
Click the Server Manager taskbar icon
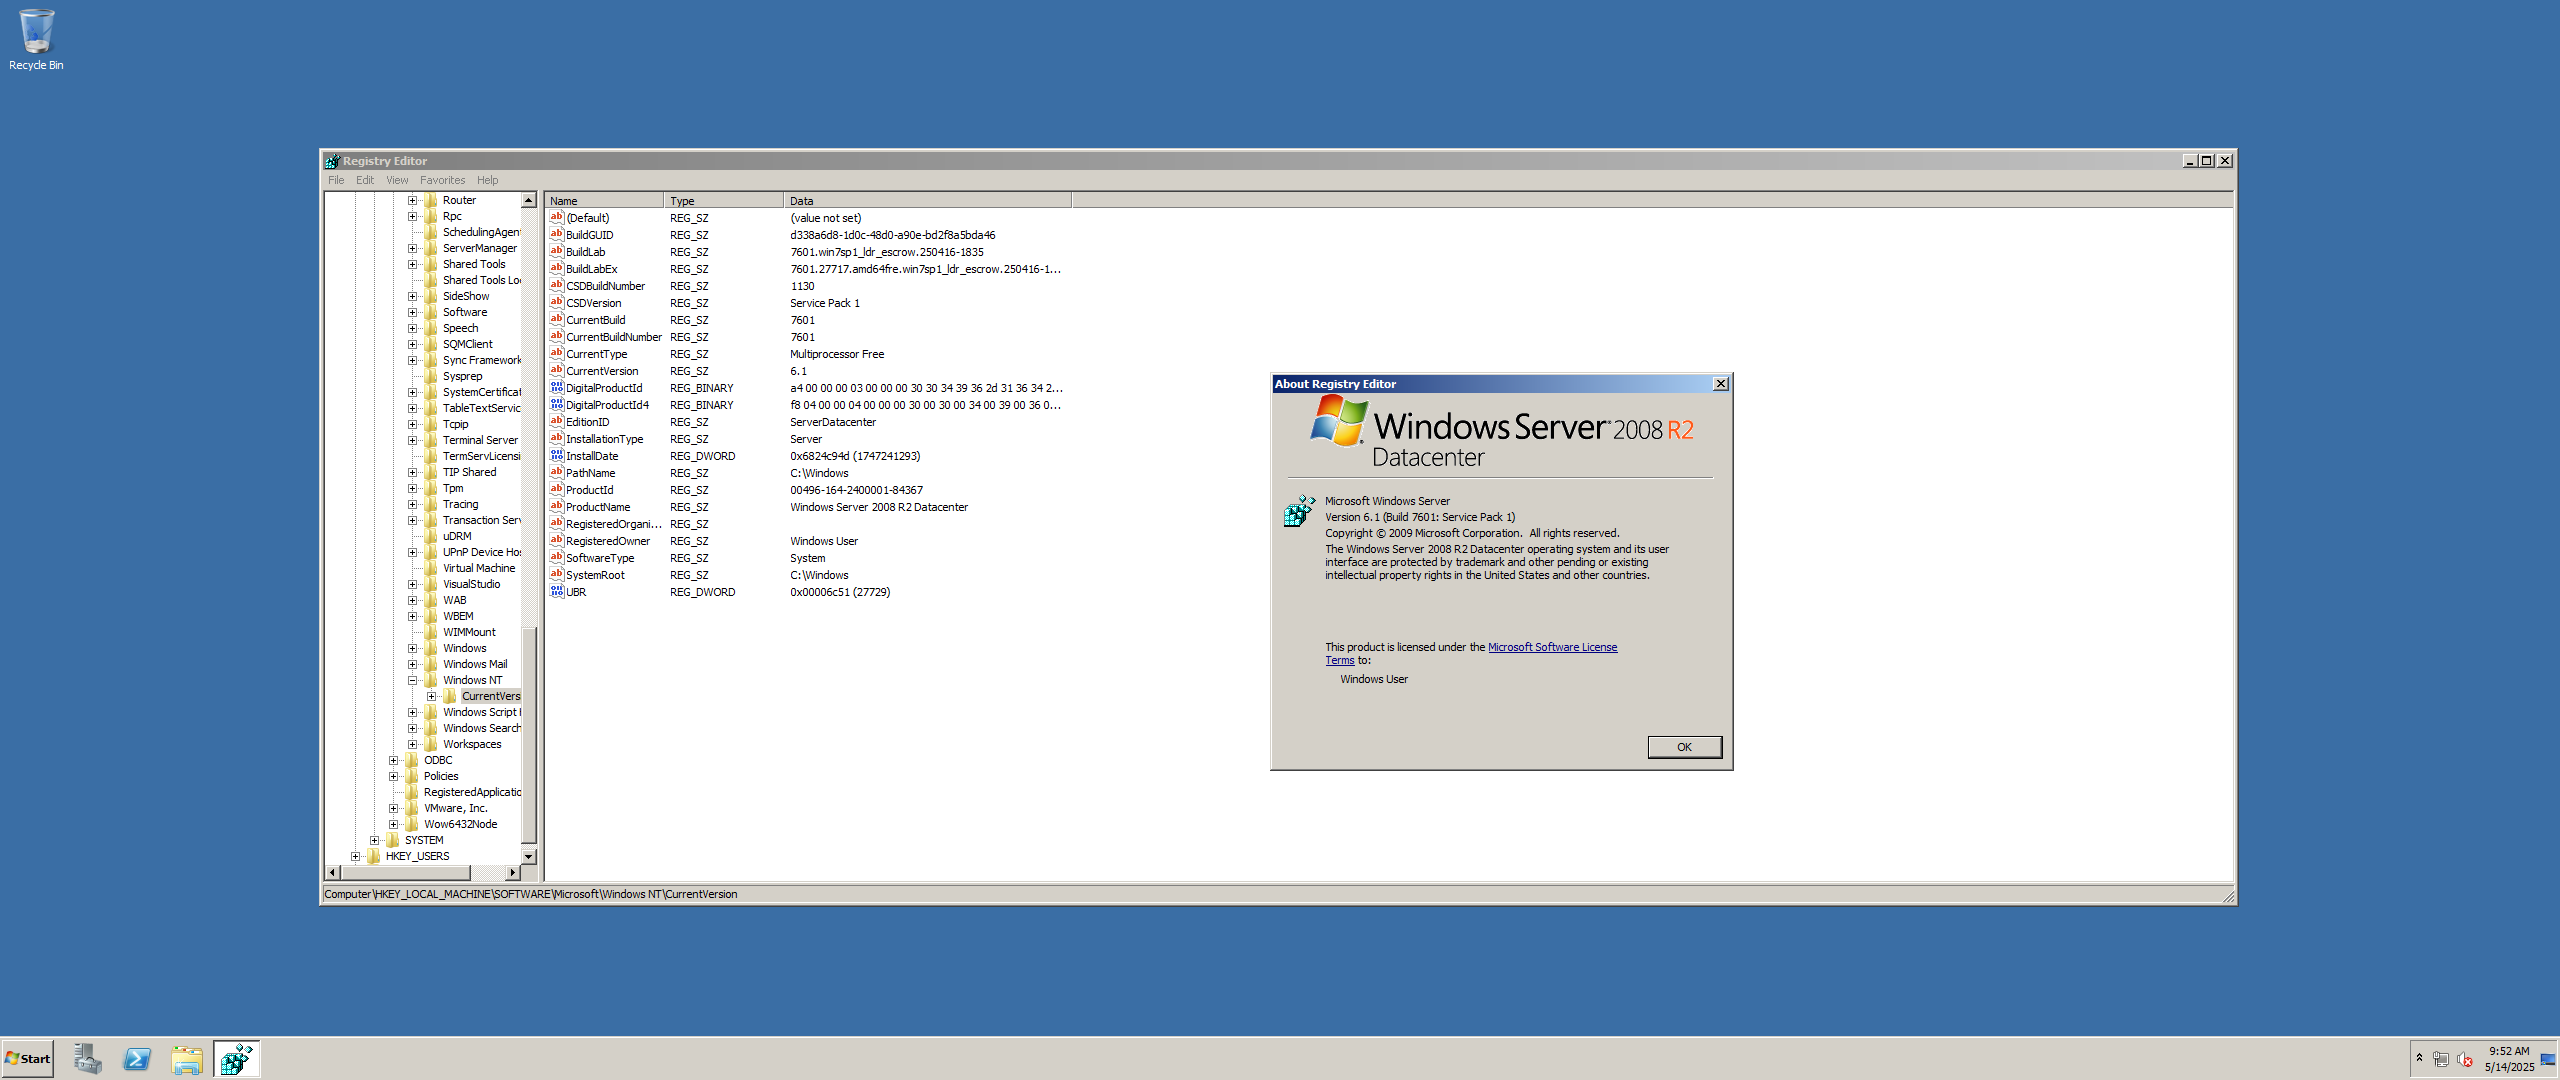point(87,1059)
